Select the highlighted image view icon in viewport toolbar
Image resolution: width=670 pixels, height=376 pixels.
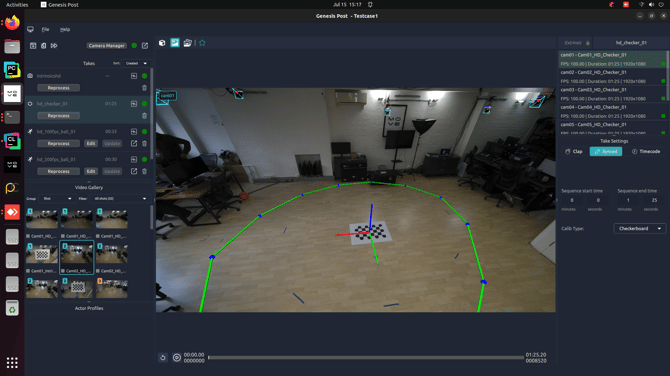[175, 43]
